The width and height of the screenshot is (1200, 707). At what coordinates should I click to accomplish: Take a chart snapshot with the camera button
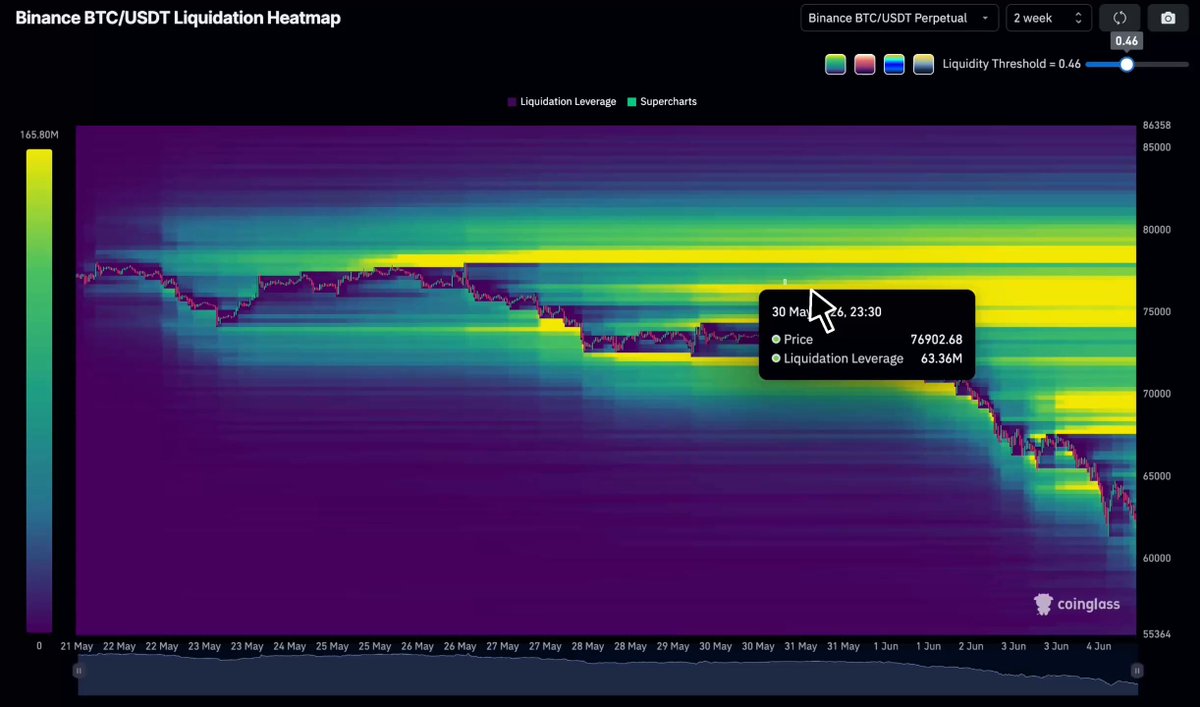tap(1168, 18)
